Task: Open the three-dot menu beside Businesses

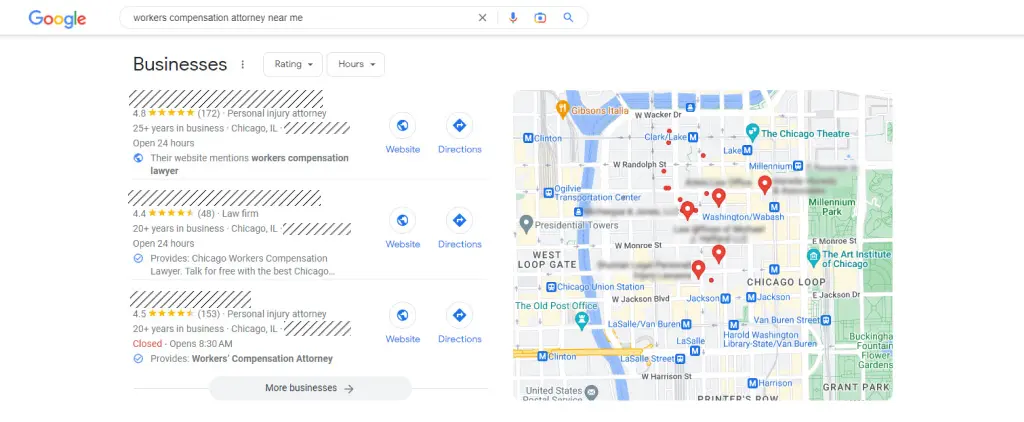Action: 243,65
